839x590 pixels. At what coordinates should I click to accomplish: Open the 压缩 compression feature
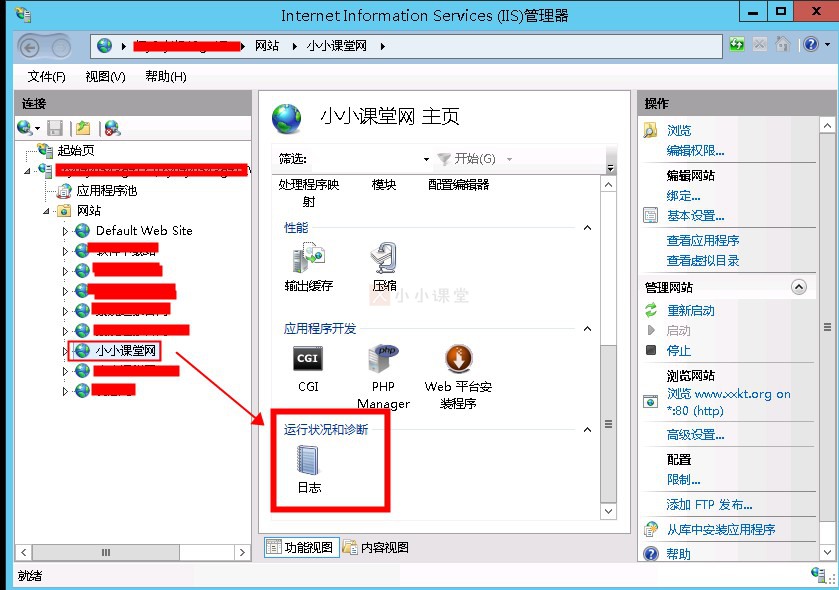pos(384,266)
